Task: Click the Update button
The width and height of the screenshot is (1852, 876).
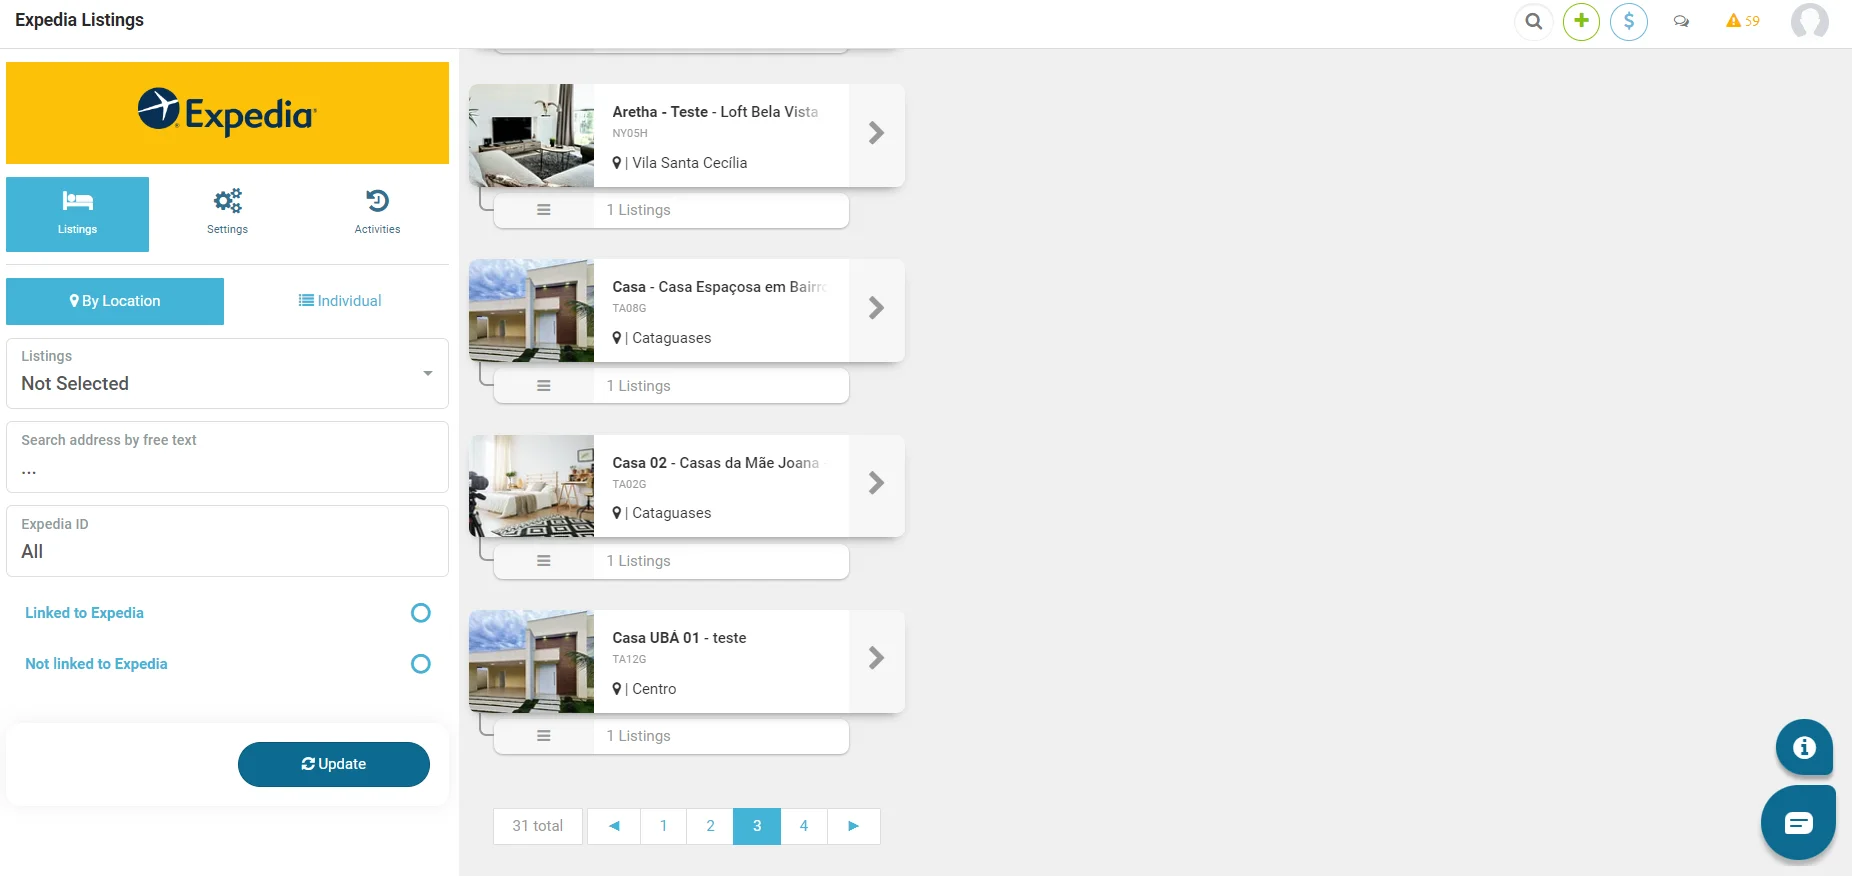Action: click(334, 764)
